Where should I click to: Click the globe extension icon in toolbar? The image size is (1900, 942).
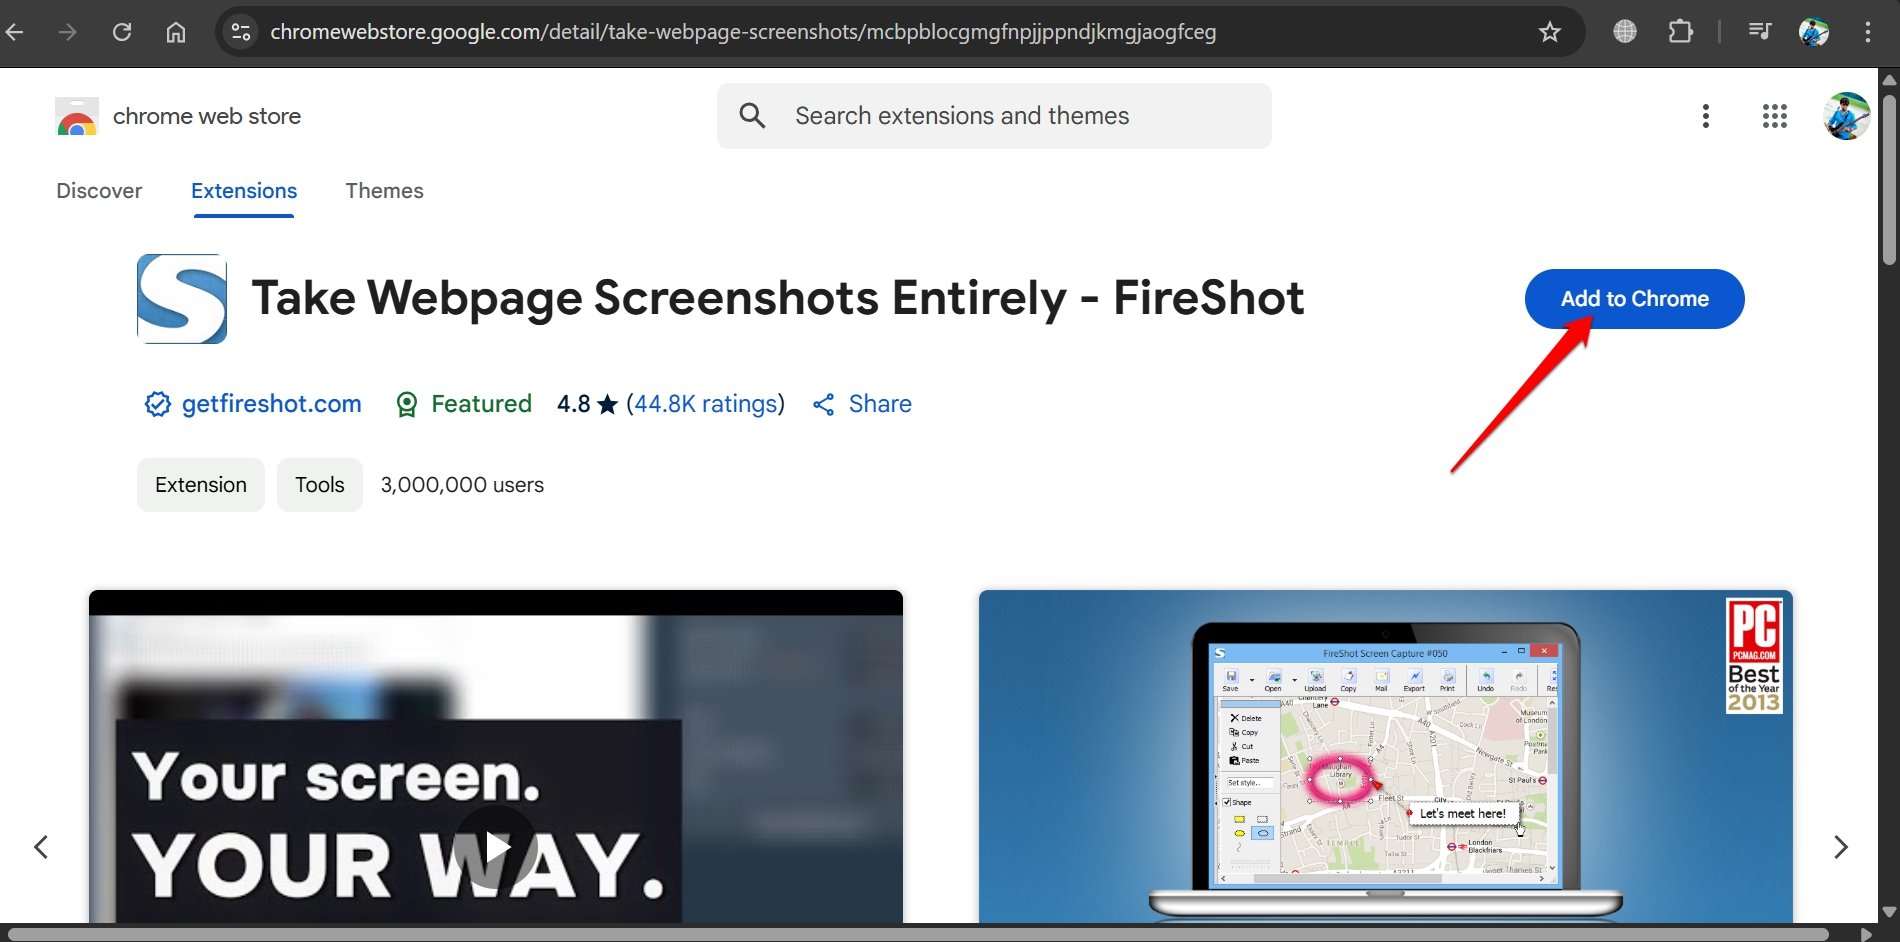1625,32
